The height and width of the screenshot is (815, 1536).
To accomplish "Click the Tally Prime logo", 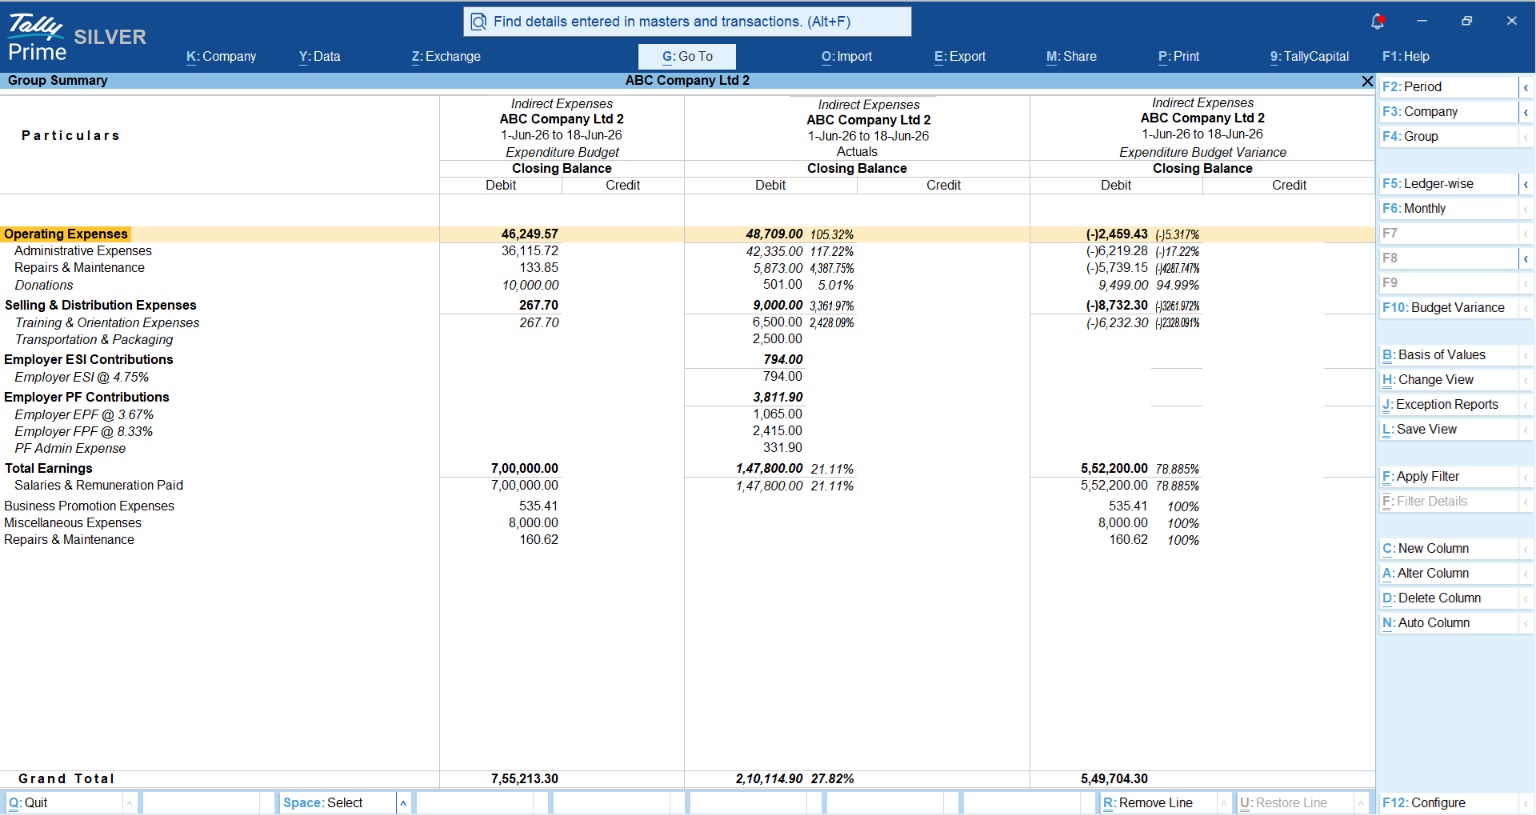I will (x=37, y=38).
